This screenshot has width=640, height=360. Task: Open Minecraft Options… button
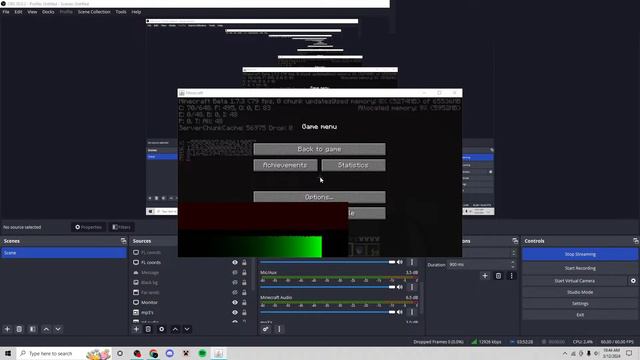(319, 197)
